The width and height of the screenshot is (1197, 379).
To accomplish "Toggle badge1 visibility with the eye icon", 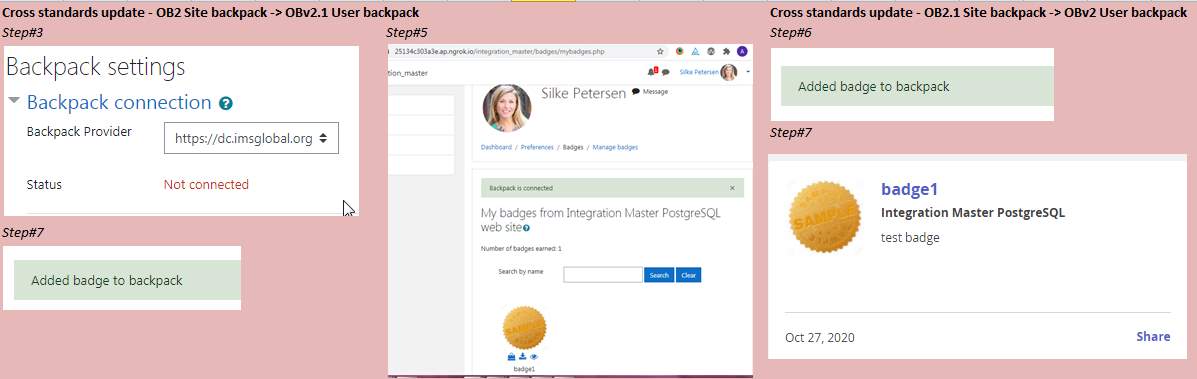I will point(534,356).
